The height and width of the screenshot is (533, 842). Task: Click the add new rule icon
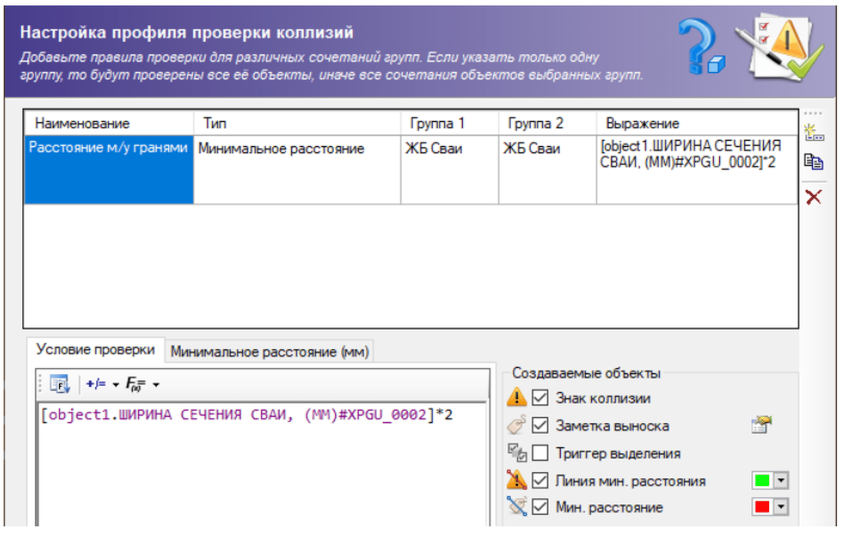[x=814, y=133]
